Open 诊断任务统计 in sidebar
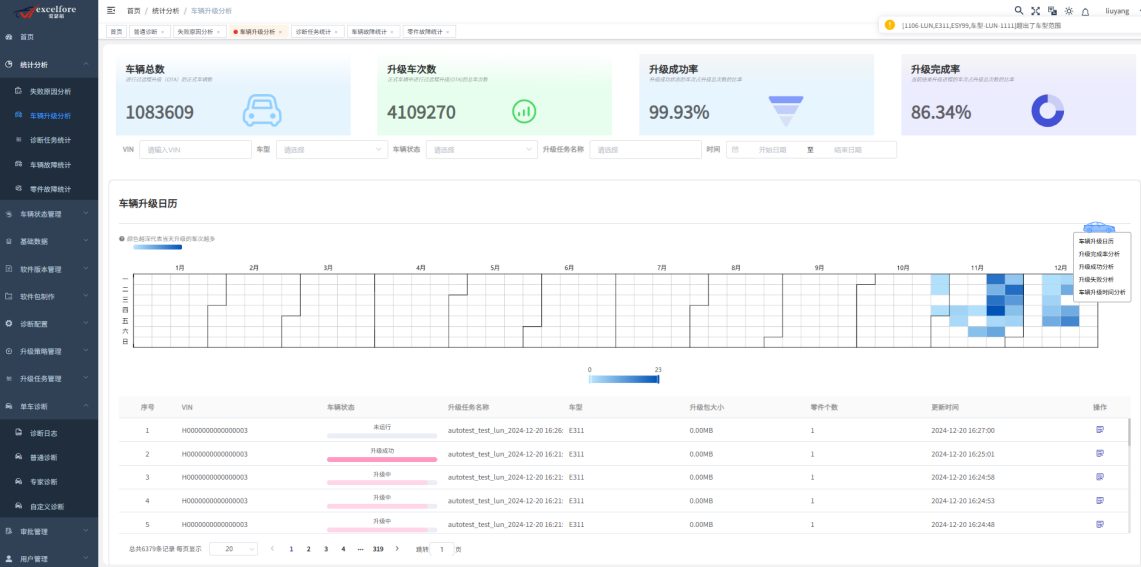Viewport: 1141px width, 567px height. [x=49, y=140]
